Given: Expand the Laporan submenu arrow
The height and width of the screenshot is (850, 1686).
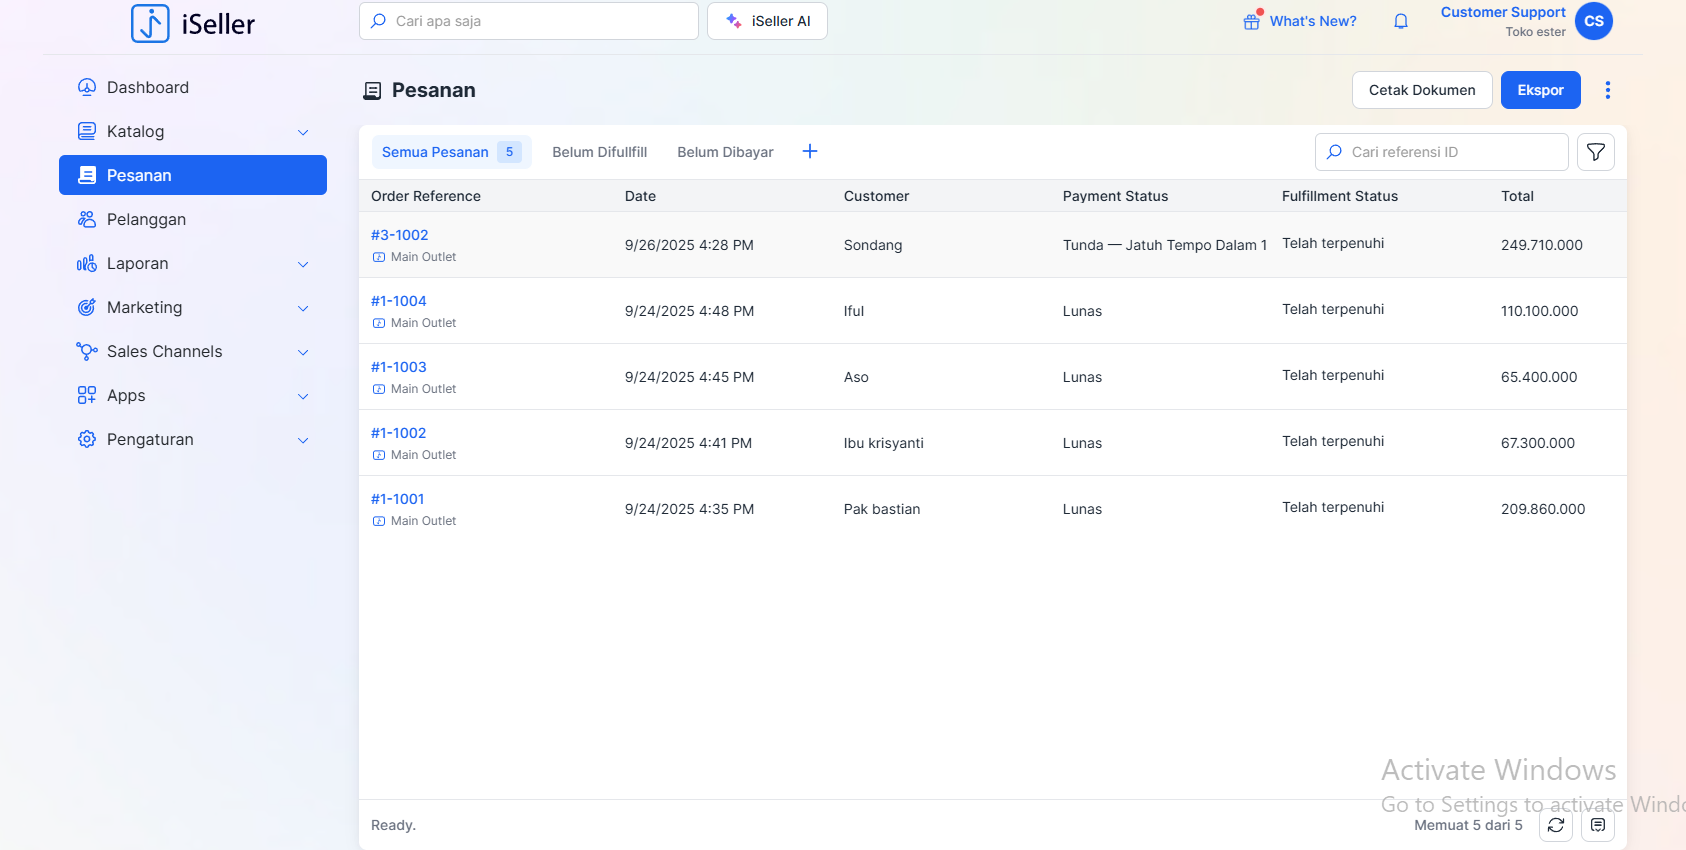Looking at the screenshot, I should coord(303,264).
